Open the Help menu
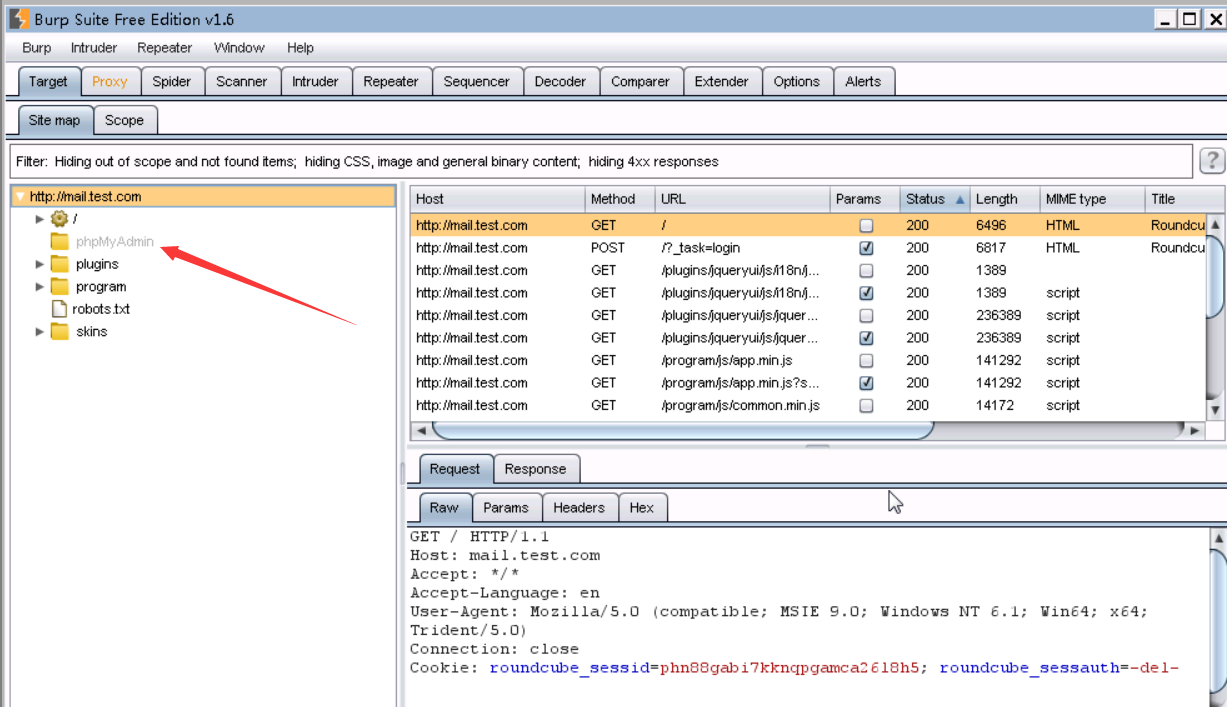This screenshot has height=707, width=1227. point(300,48)
